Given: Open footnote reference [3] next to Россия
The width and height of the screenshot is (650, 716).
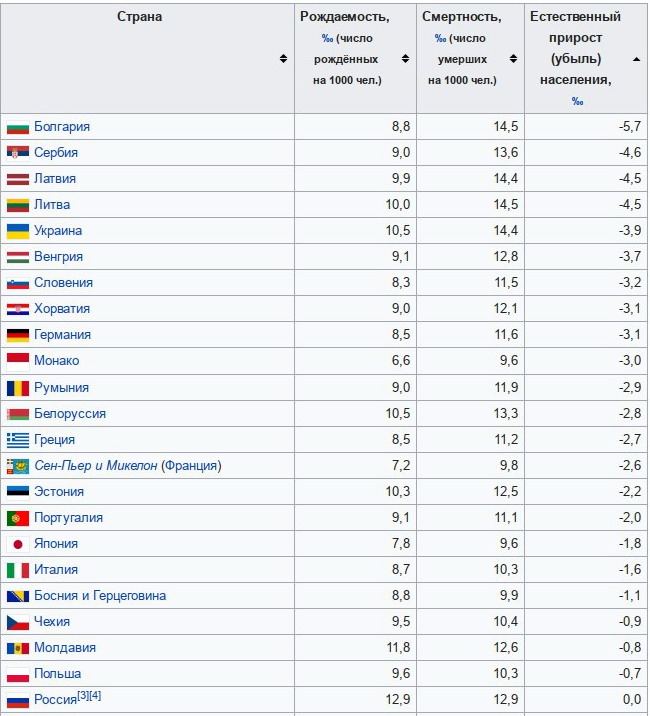Looking at the screenshot, I should coord(83,695).
